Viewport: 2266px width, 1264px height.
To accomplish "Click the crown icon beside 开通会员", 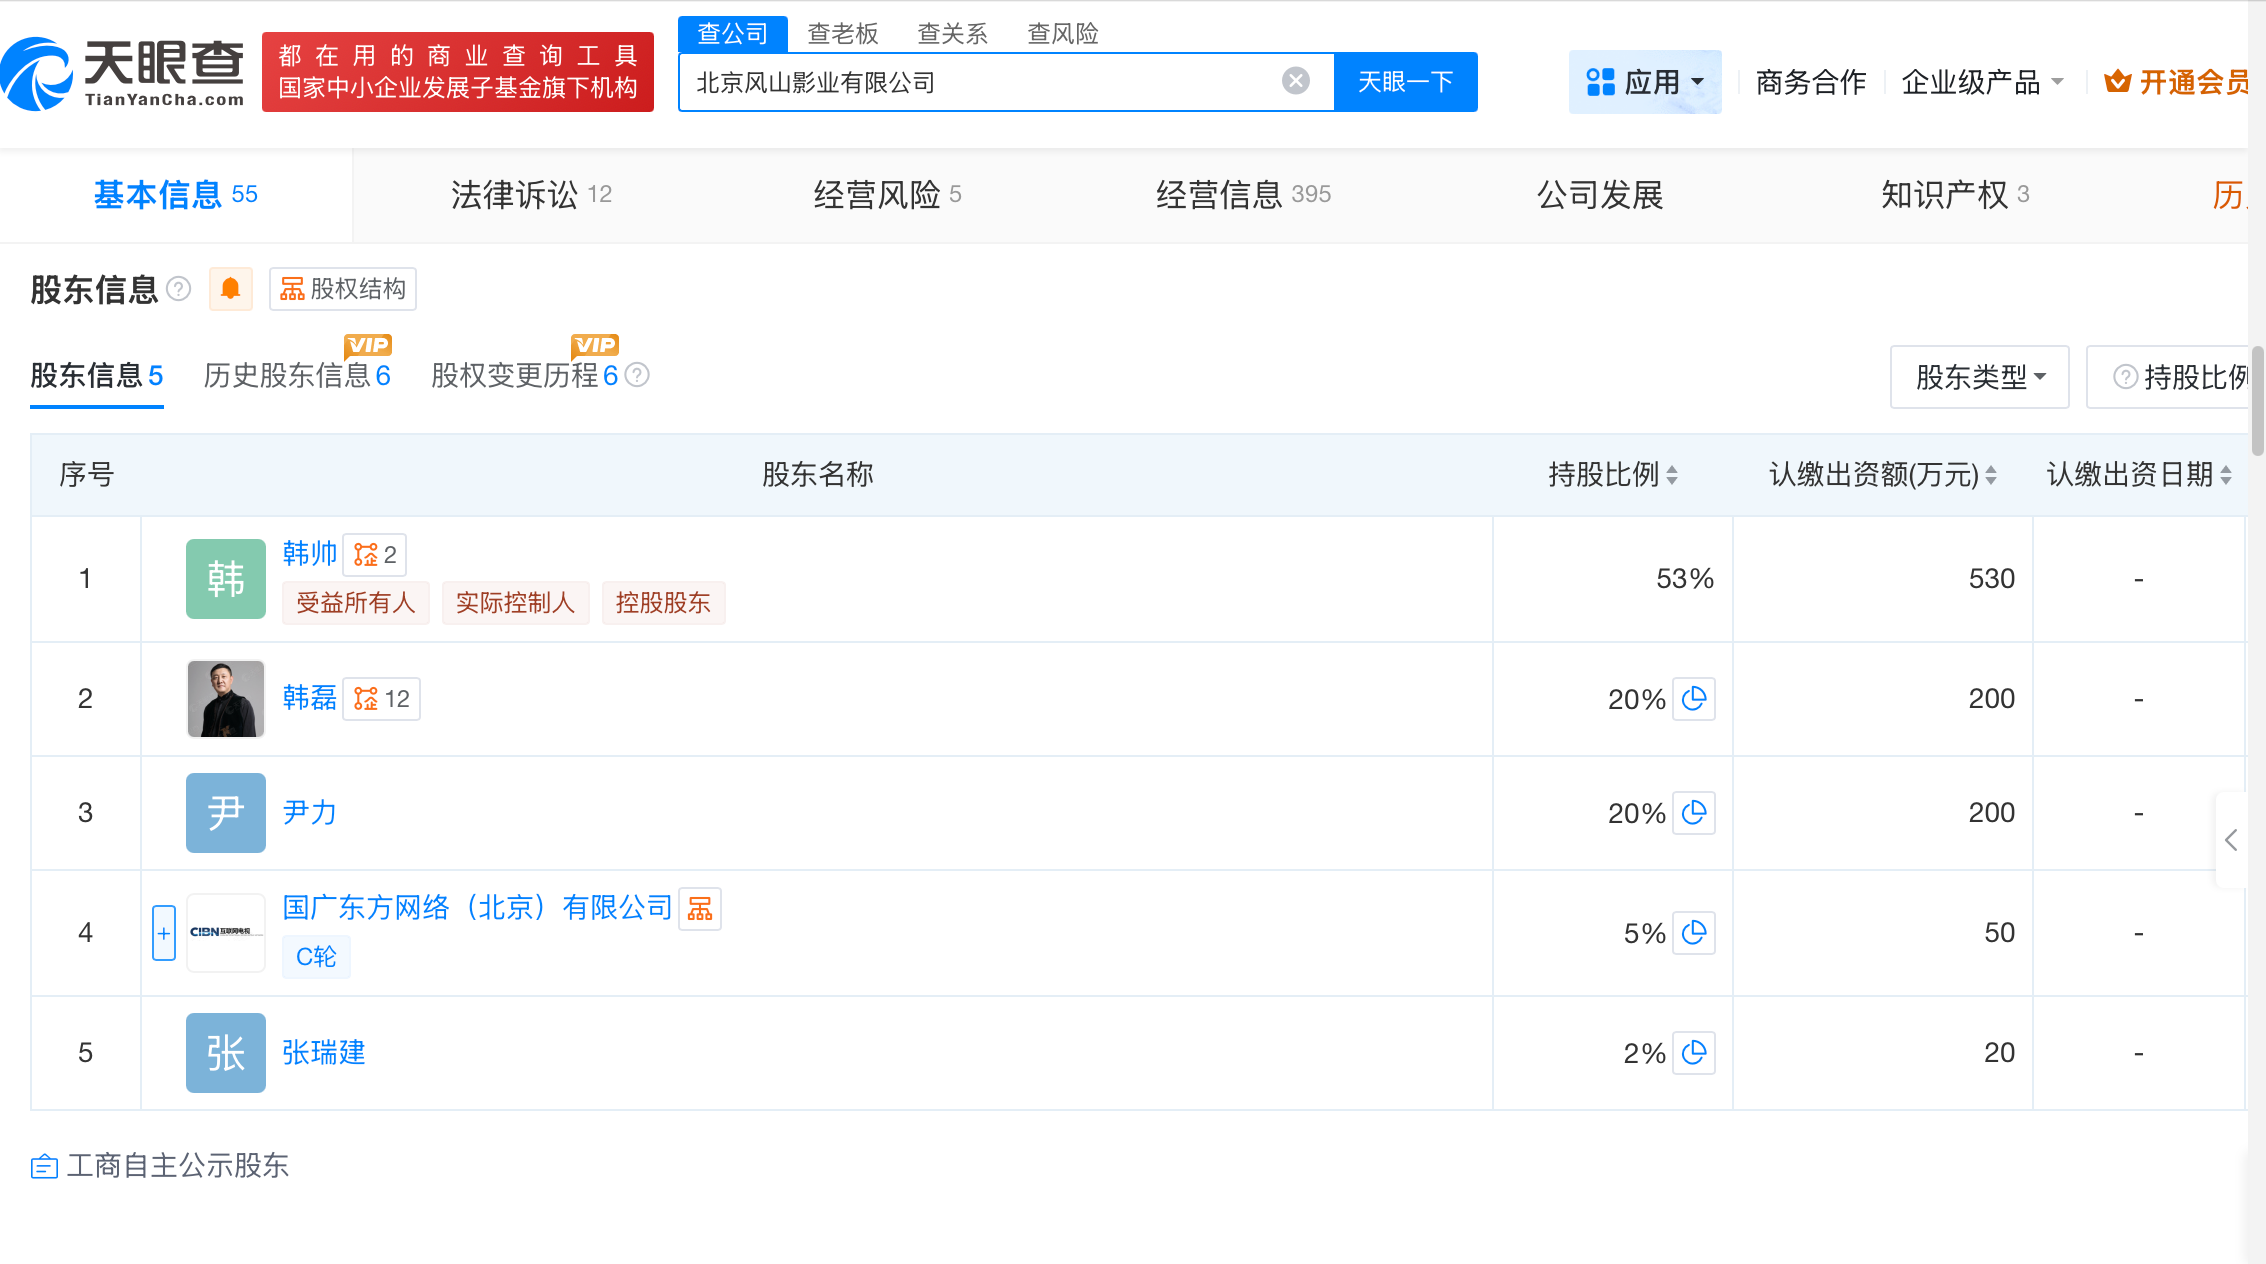I will pos(2117,81).
